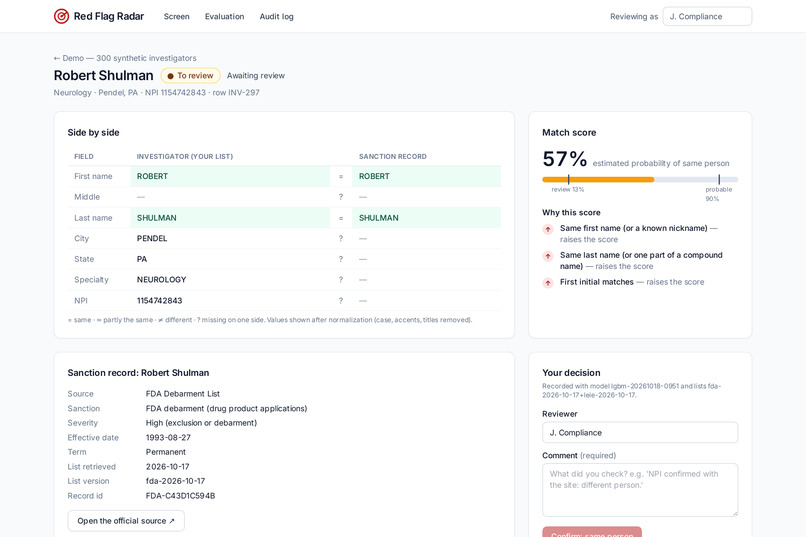Select the PENDEL city value

coord(152,238)
